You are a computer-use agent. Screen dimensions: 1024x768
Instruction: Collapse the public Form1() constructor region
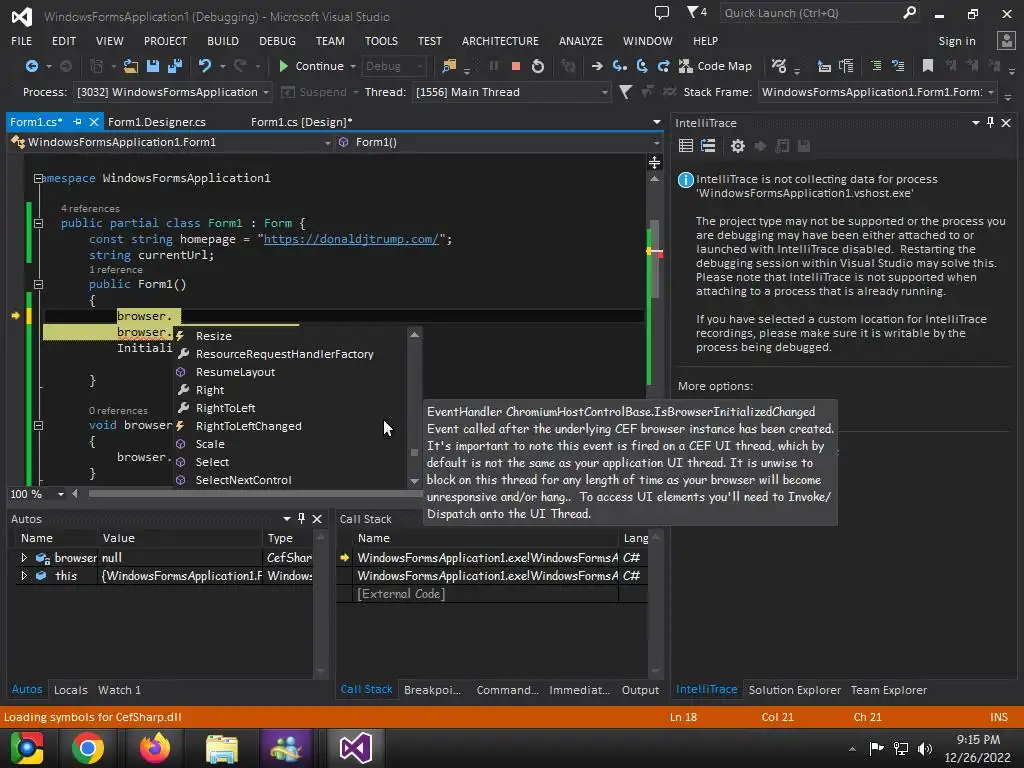(x=39, y=285)
